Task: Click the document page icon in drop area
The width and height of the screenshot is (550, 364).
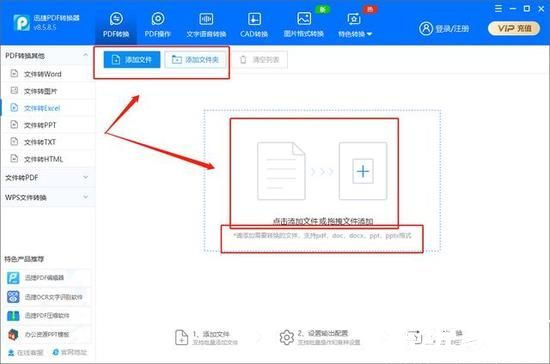Action: [281, 171]
